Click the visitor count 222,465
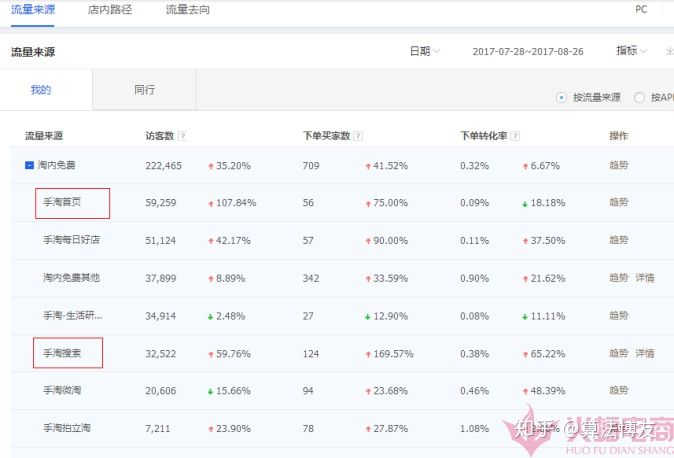Image resolution: width=674 pixels, height=458 pixels. point(163,166)
